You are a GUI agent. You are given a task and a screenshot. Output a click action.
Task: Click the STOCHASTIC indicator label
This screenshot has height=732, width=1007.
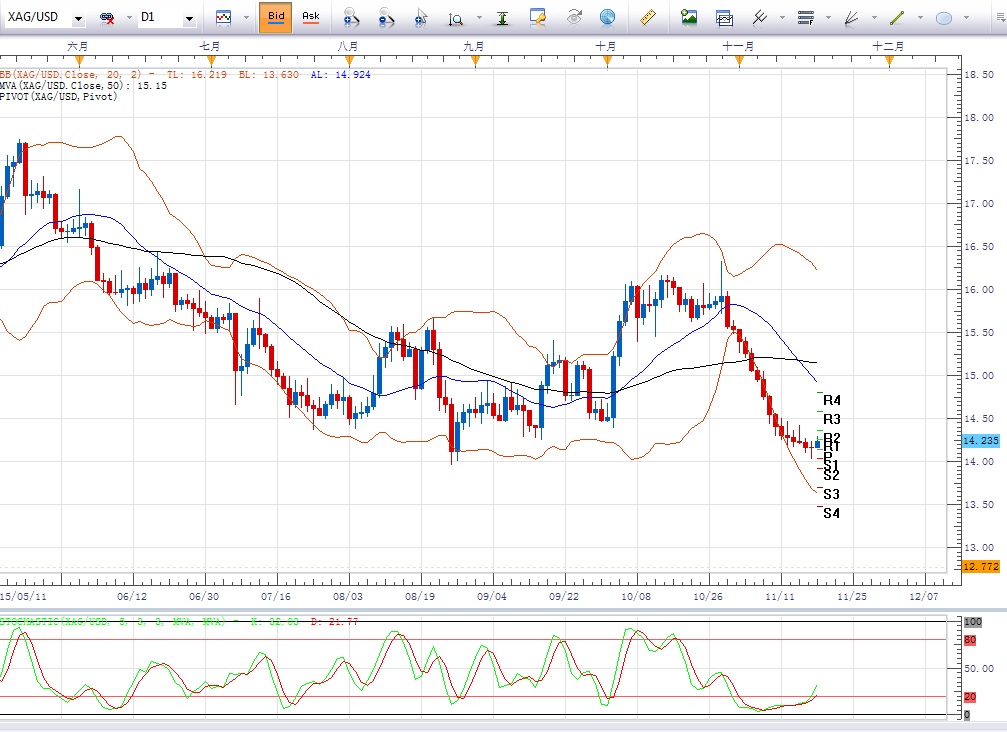tap(179, 622)
